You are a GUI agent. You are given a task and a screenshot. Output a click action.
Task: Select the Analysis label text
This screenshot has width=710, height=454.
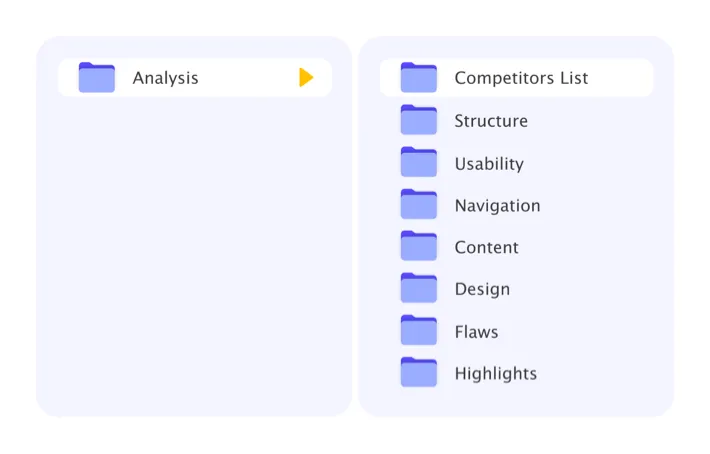[x=166, y=78]
